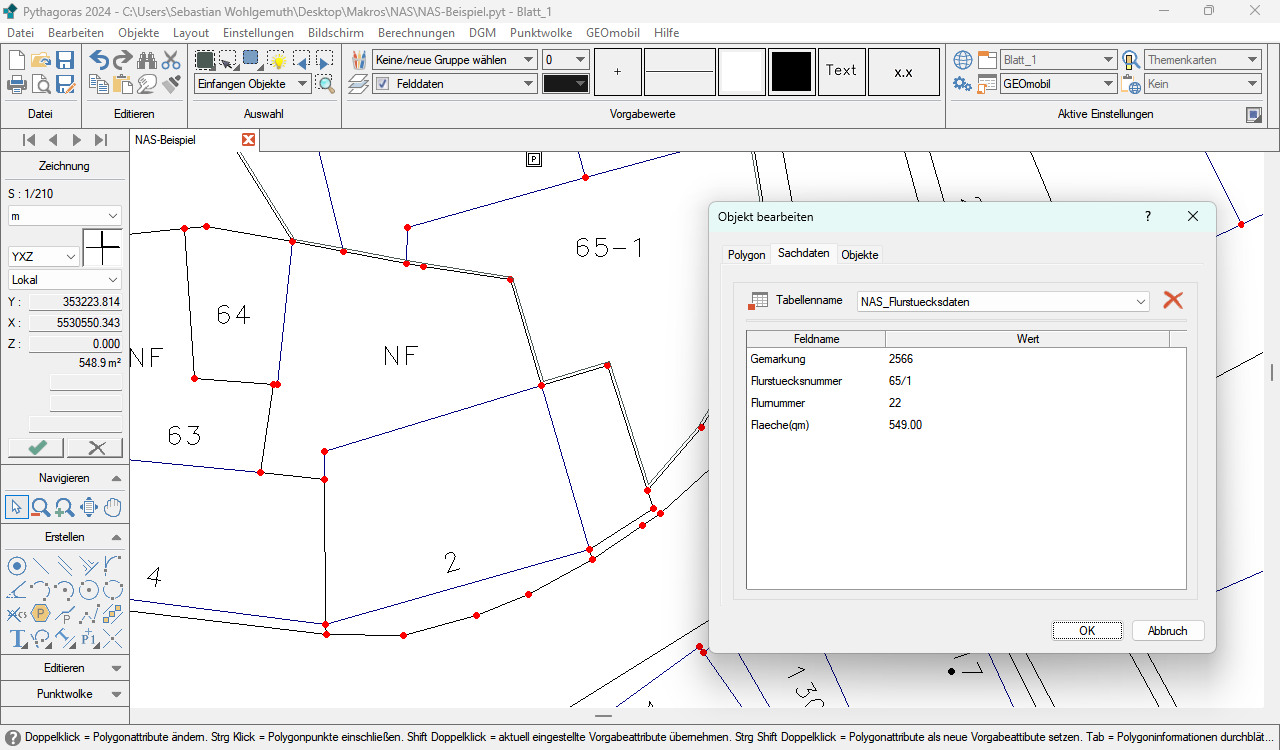
Task: Create a new file with blank page icon
Action: 17,60
